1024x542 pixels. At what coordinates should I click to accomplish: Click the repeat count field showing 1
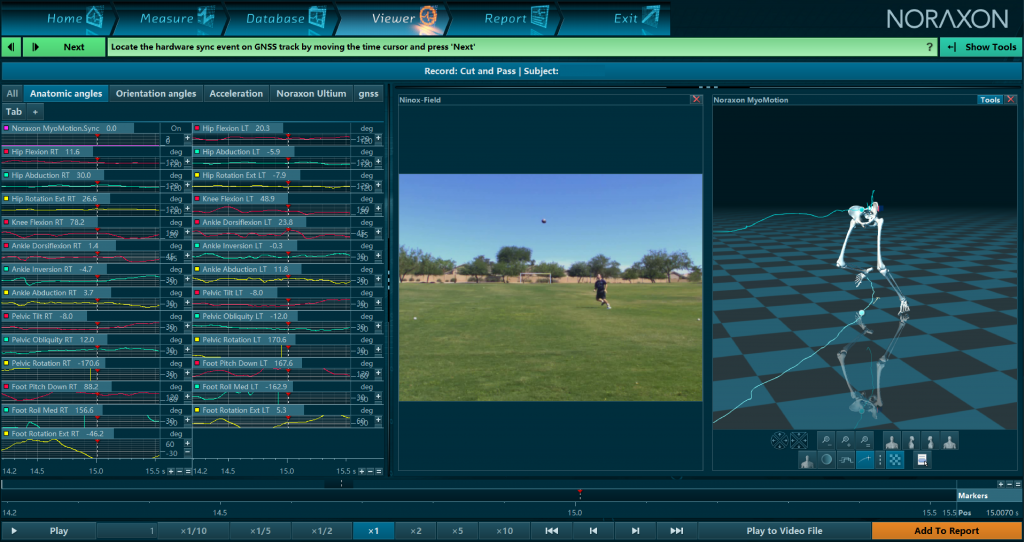click(x=127, y=531)
